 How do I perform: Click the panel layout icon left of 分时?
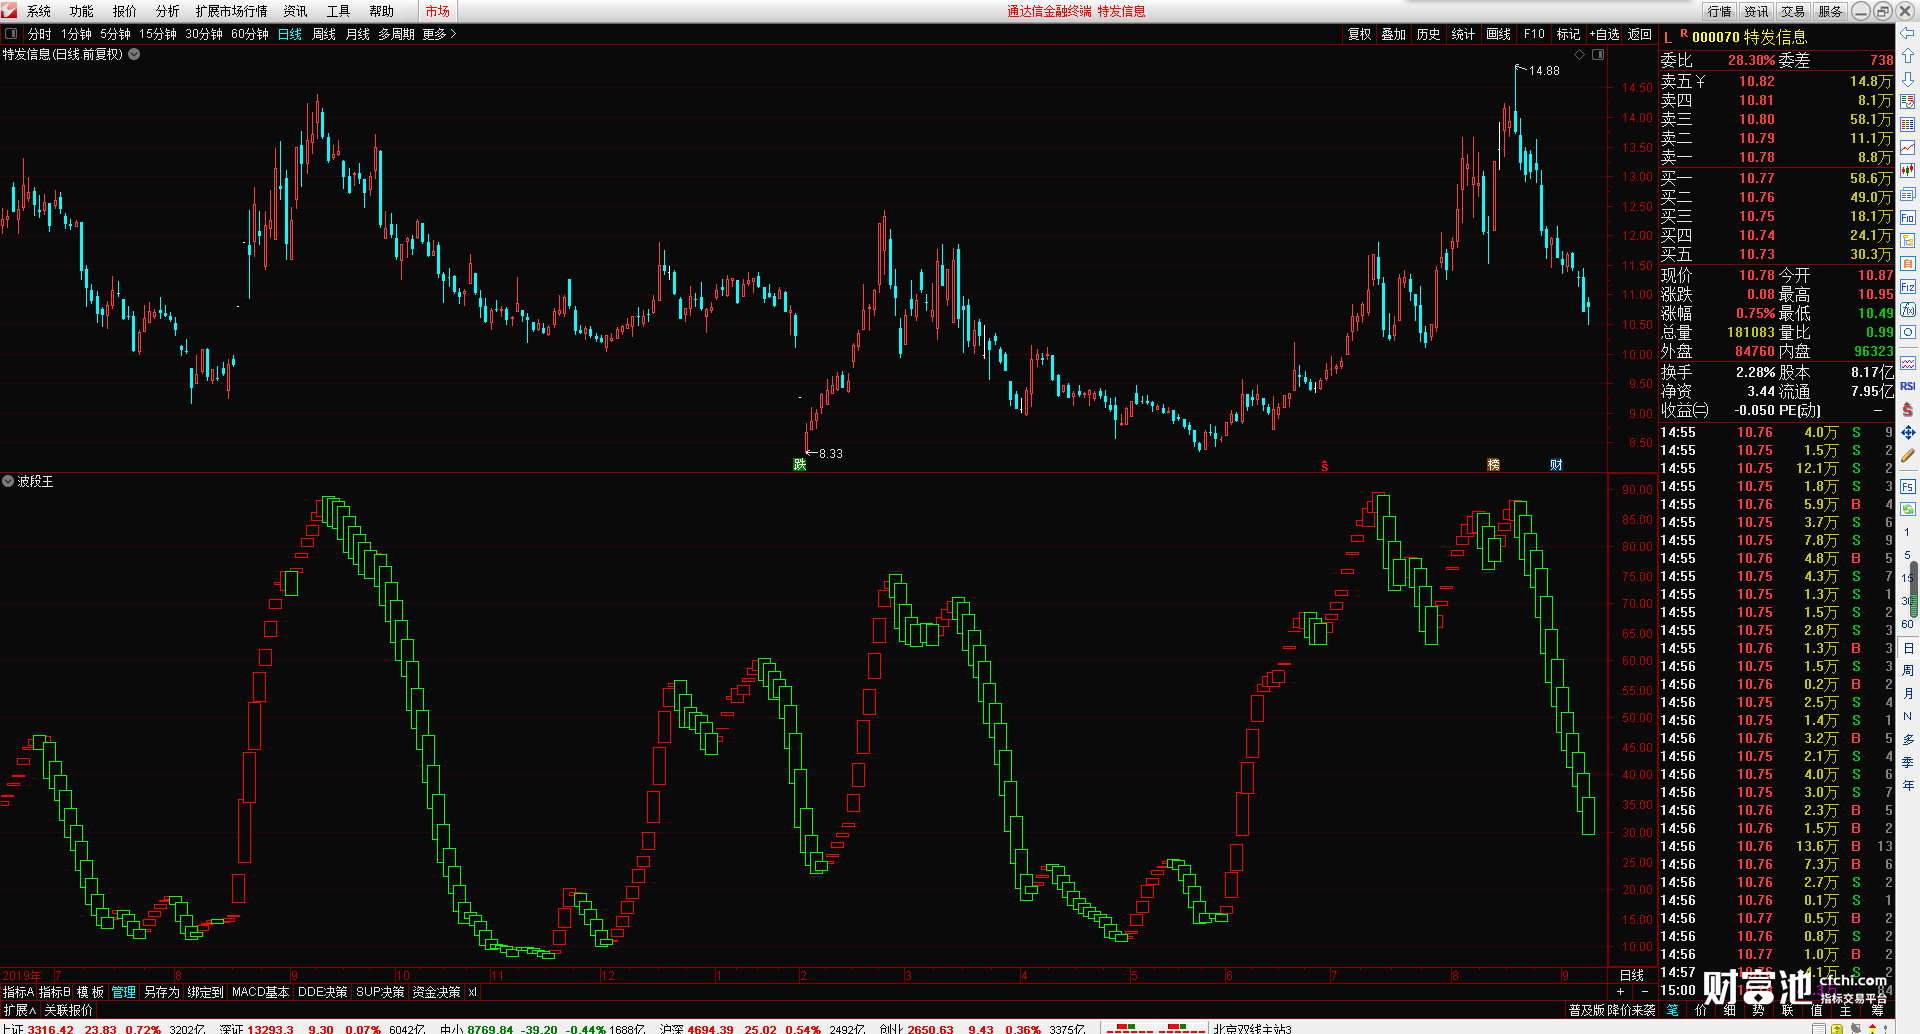(x=11, y=34)
